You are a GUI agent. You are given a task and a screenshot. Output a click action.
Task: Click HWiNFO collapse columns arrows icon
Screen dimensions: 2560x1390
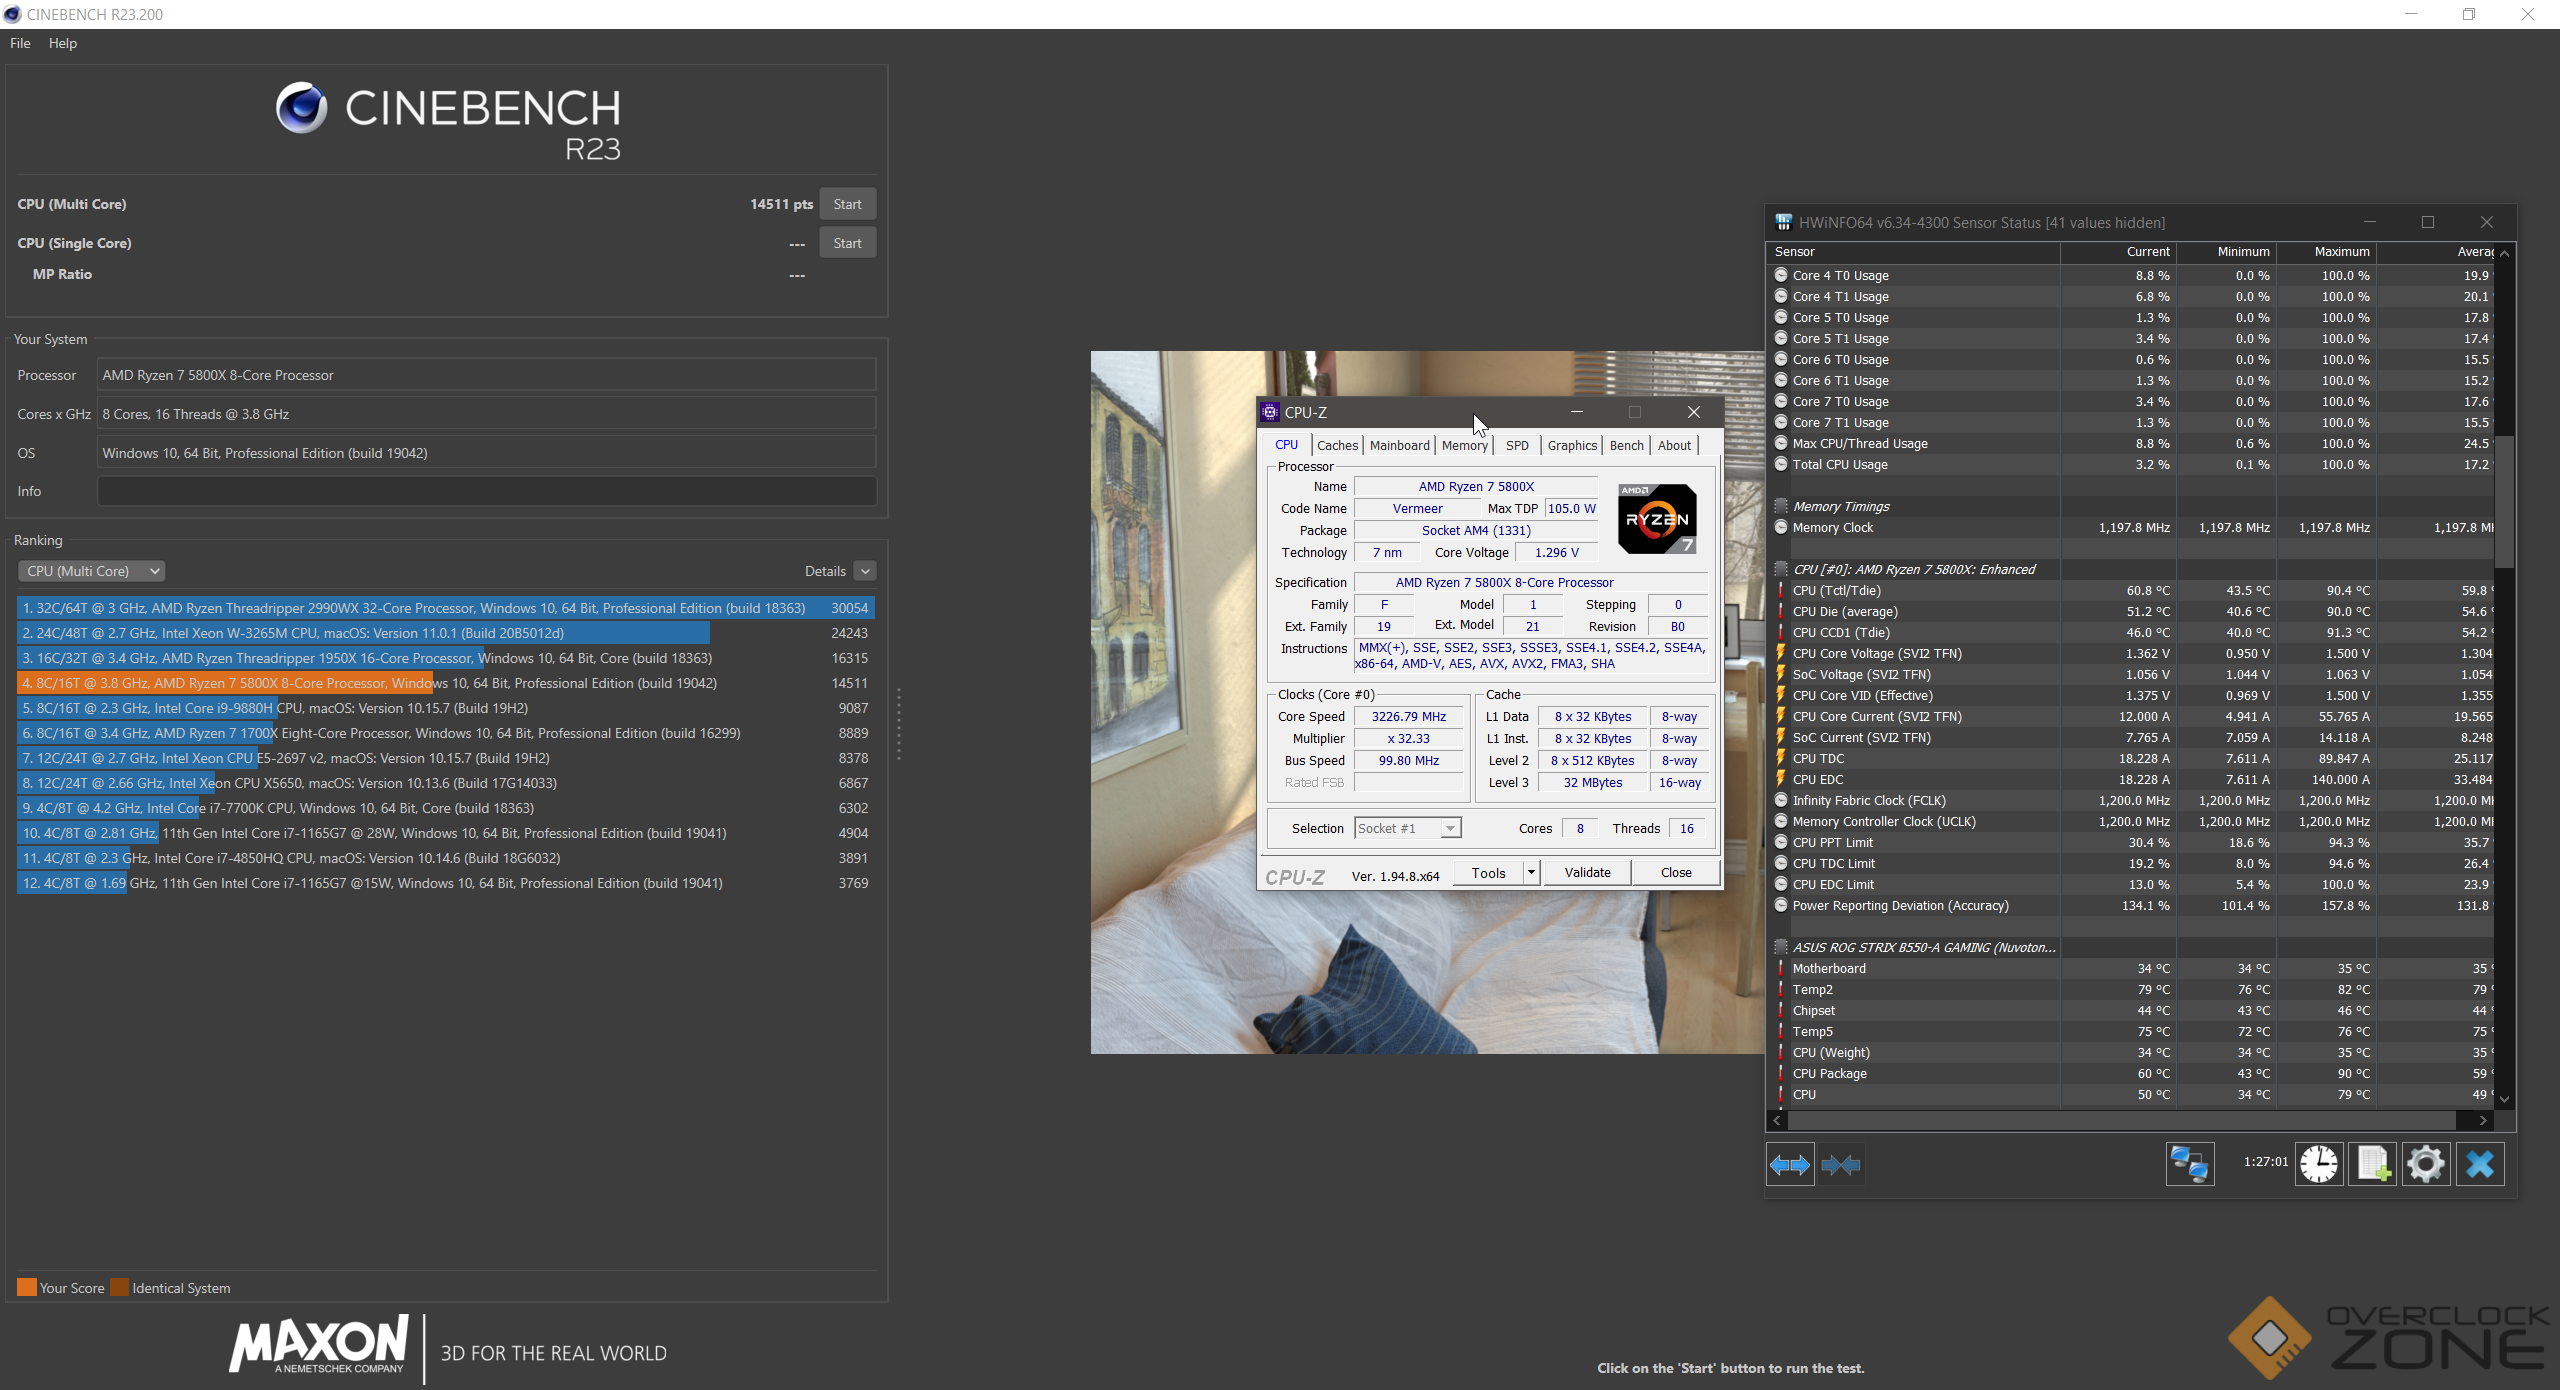[x=1840, y=1164]
